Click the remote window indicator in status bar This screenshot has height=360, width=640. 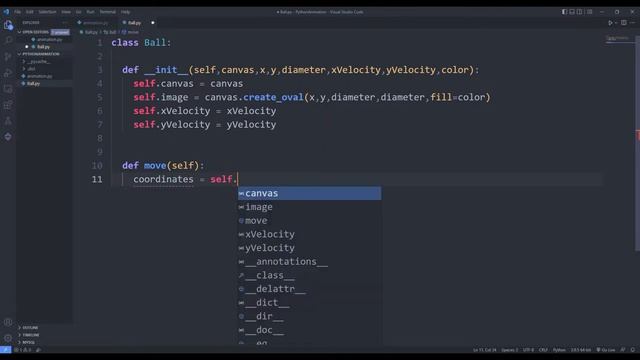pyautogui.click(x=6, y=350)
